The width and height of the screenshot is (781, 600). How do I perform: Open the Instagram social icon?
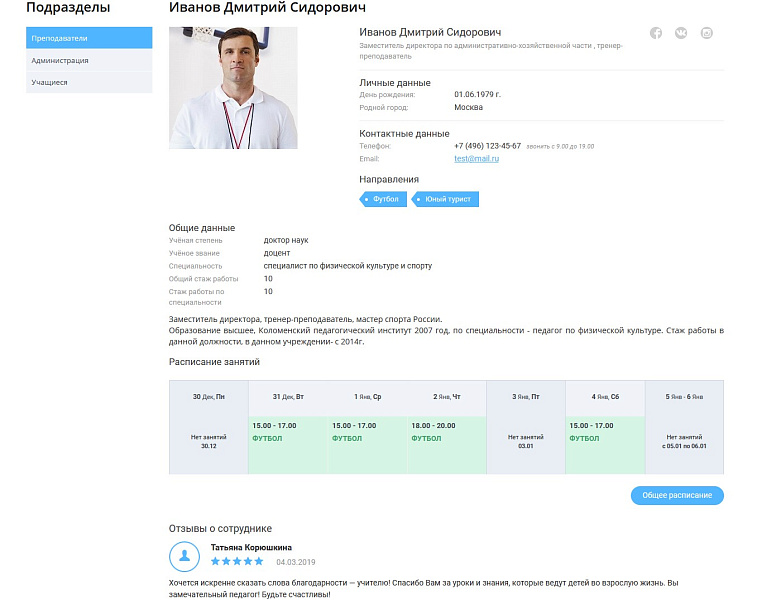(x=706, y=33)
